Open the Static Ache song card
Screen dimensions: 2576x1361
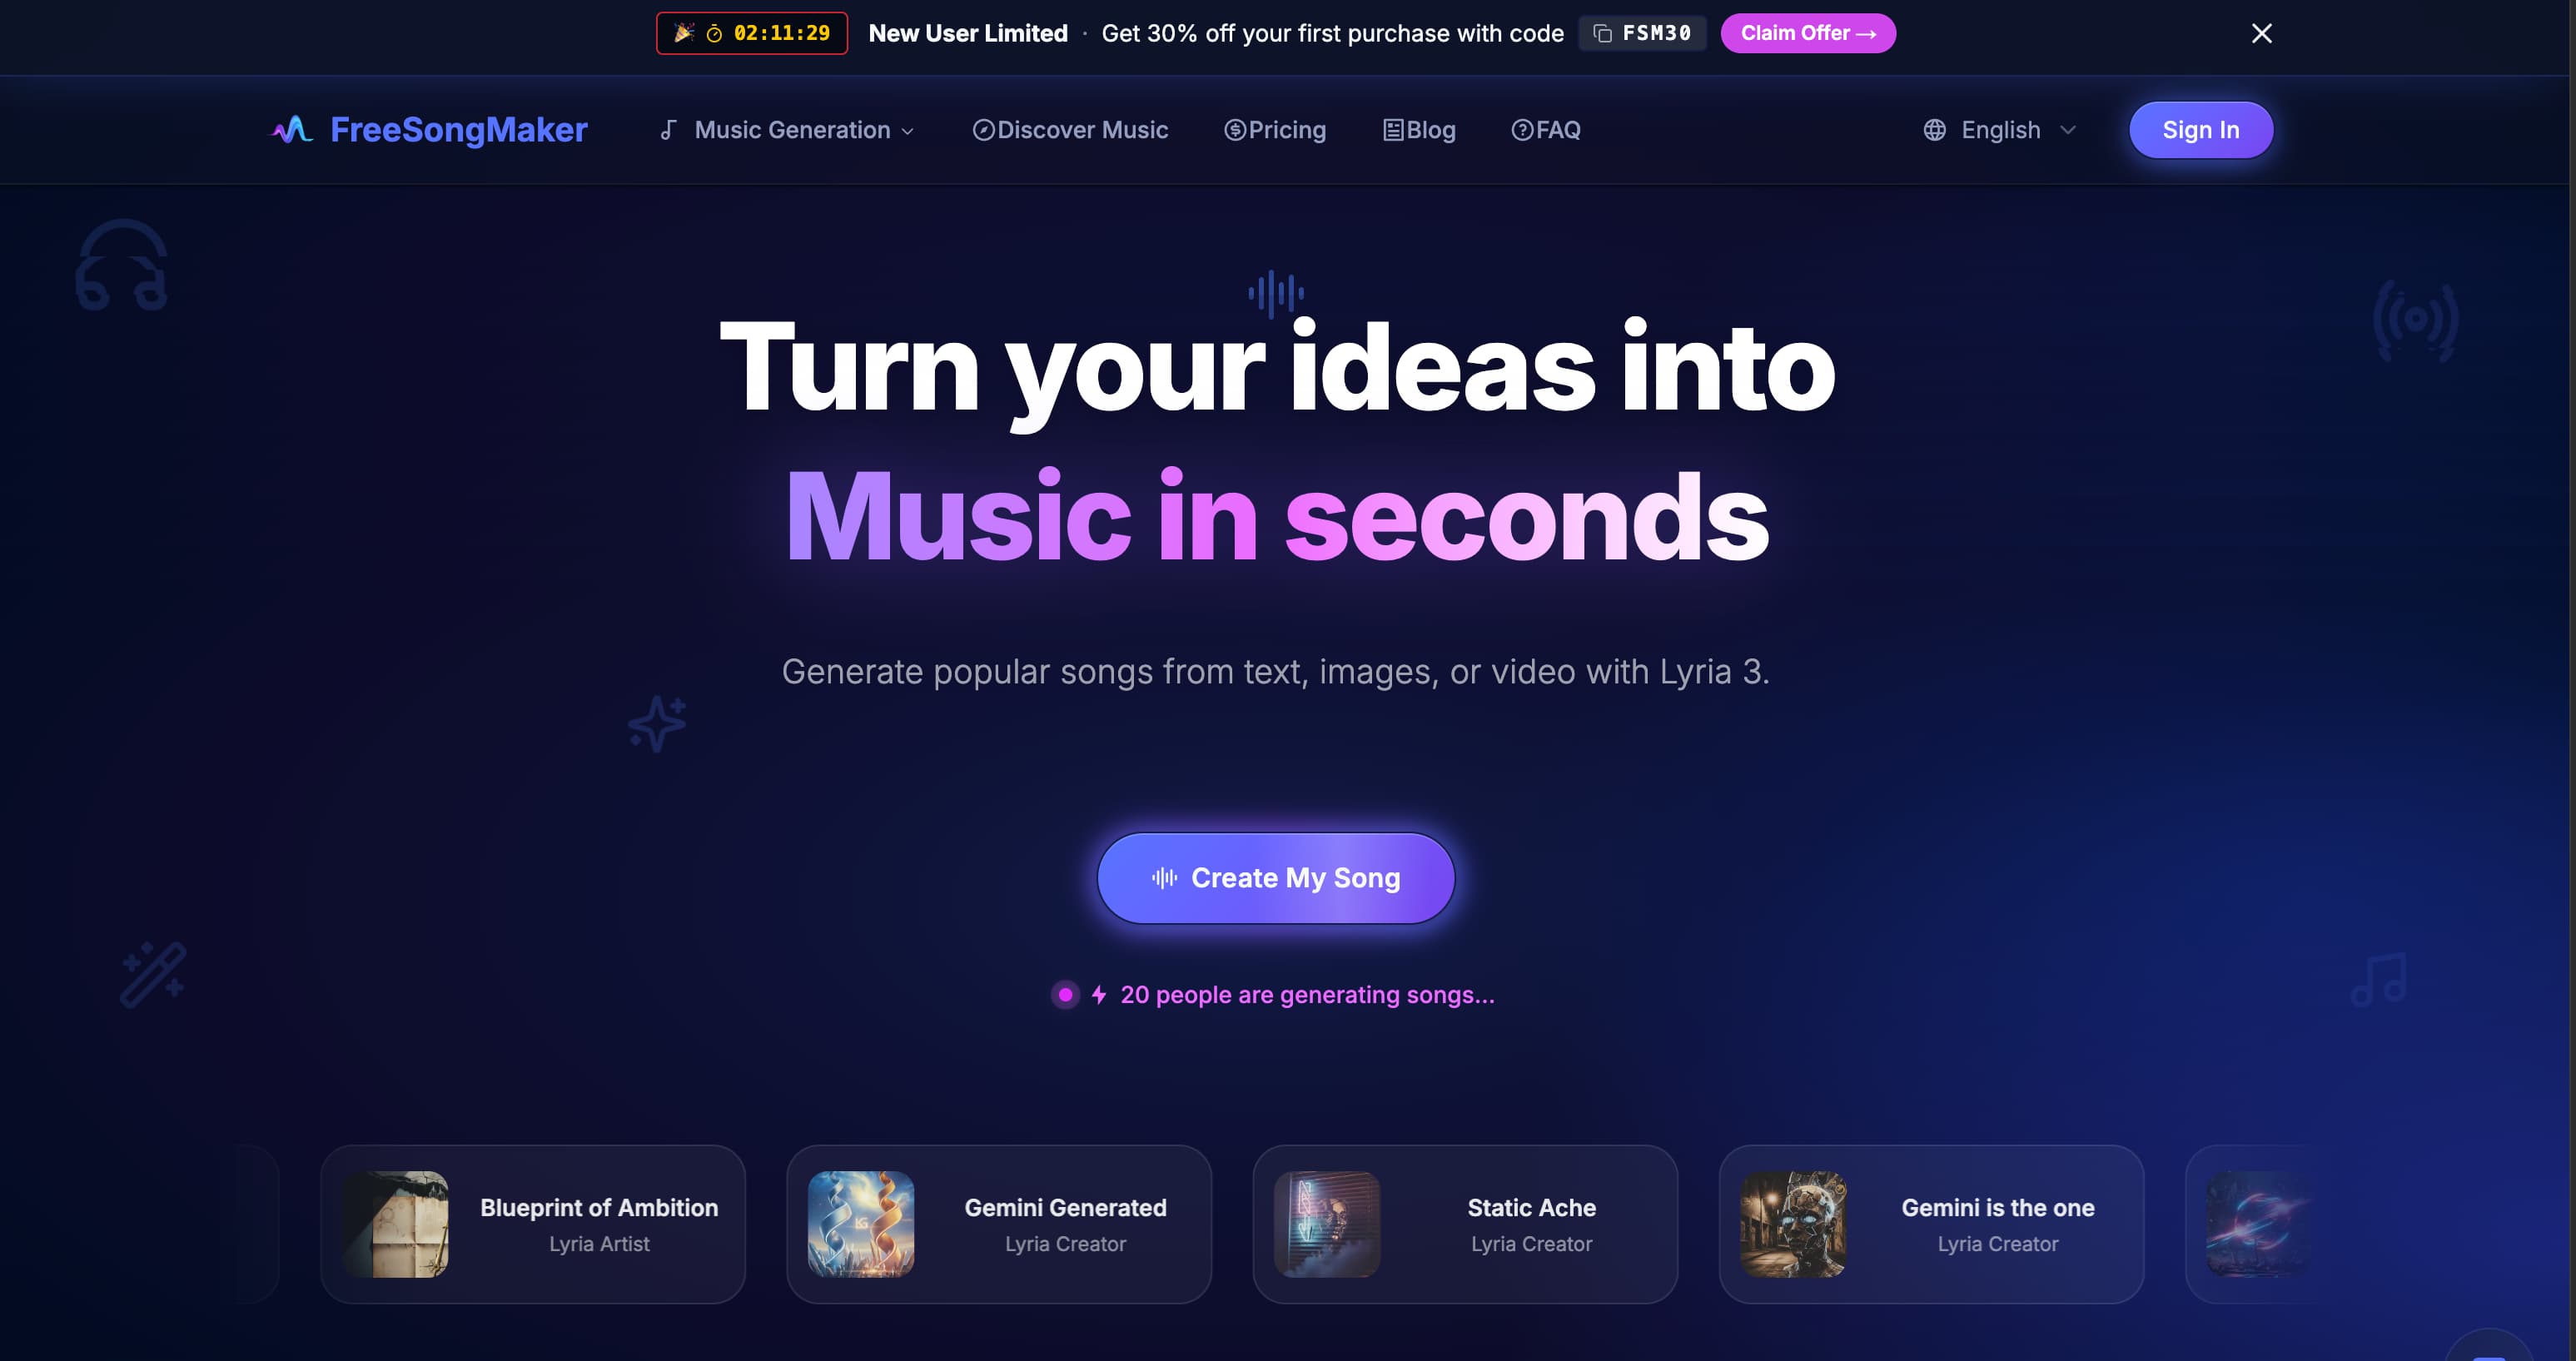[x=1464, y=1224]
